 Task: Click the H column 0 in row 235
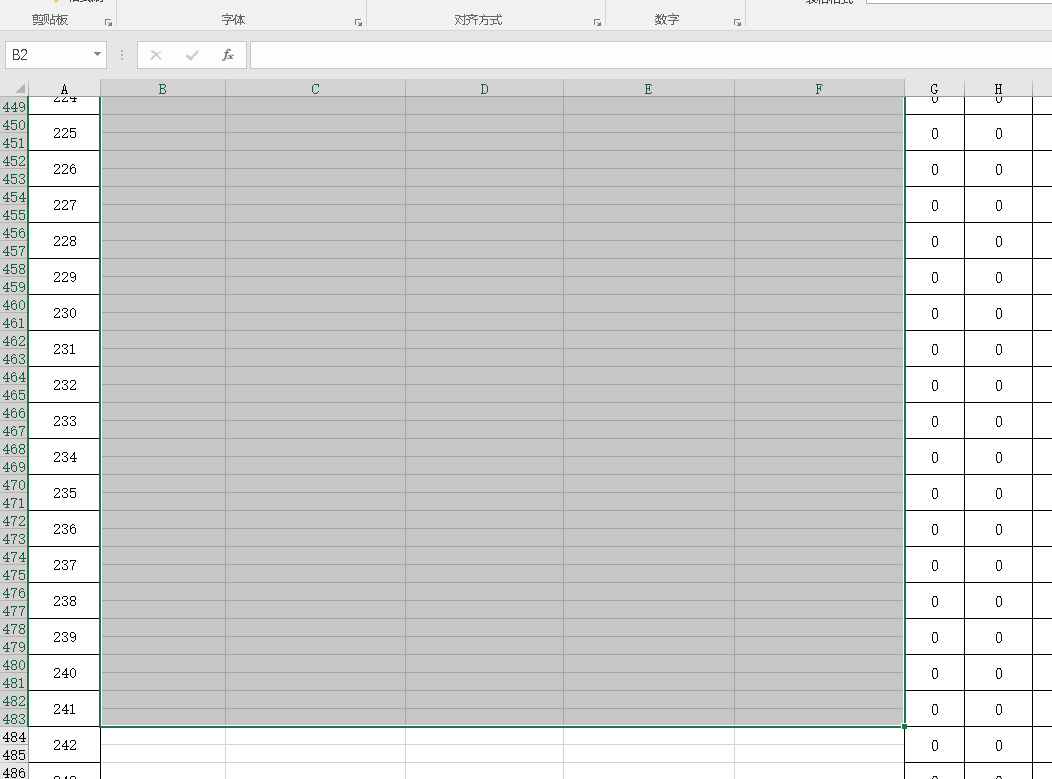pyautogui.click(x=998, y=493)
